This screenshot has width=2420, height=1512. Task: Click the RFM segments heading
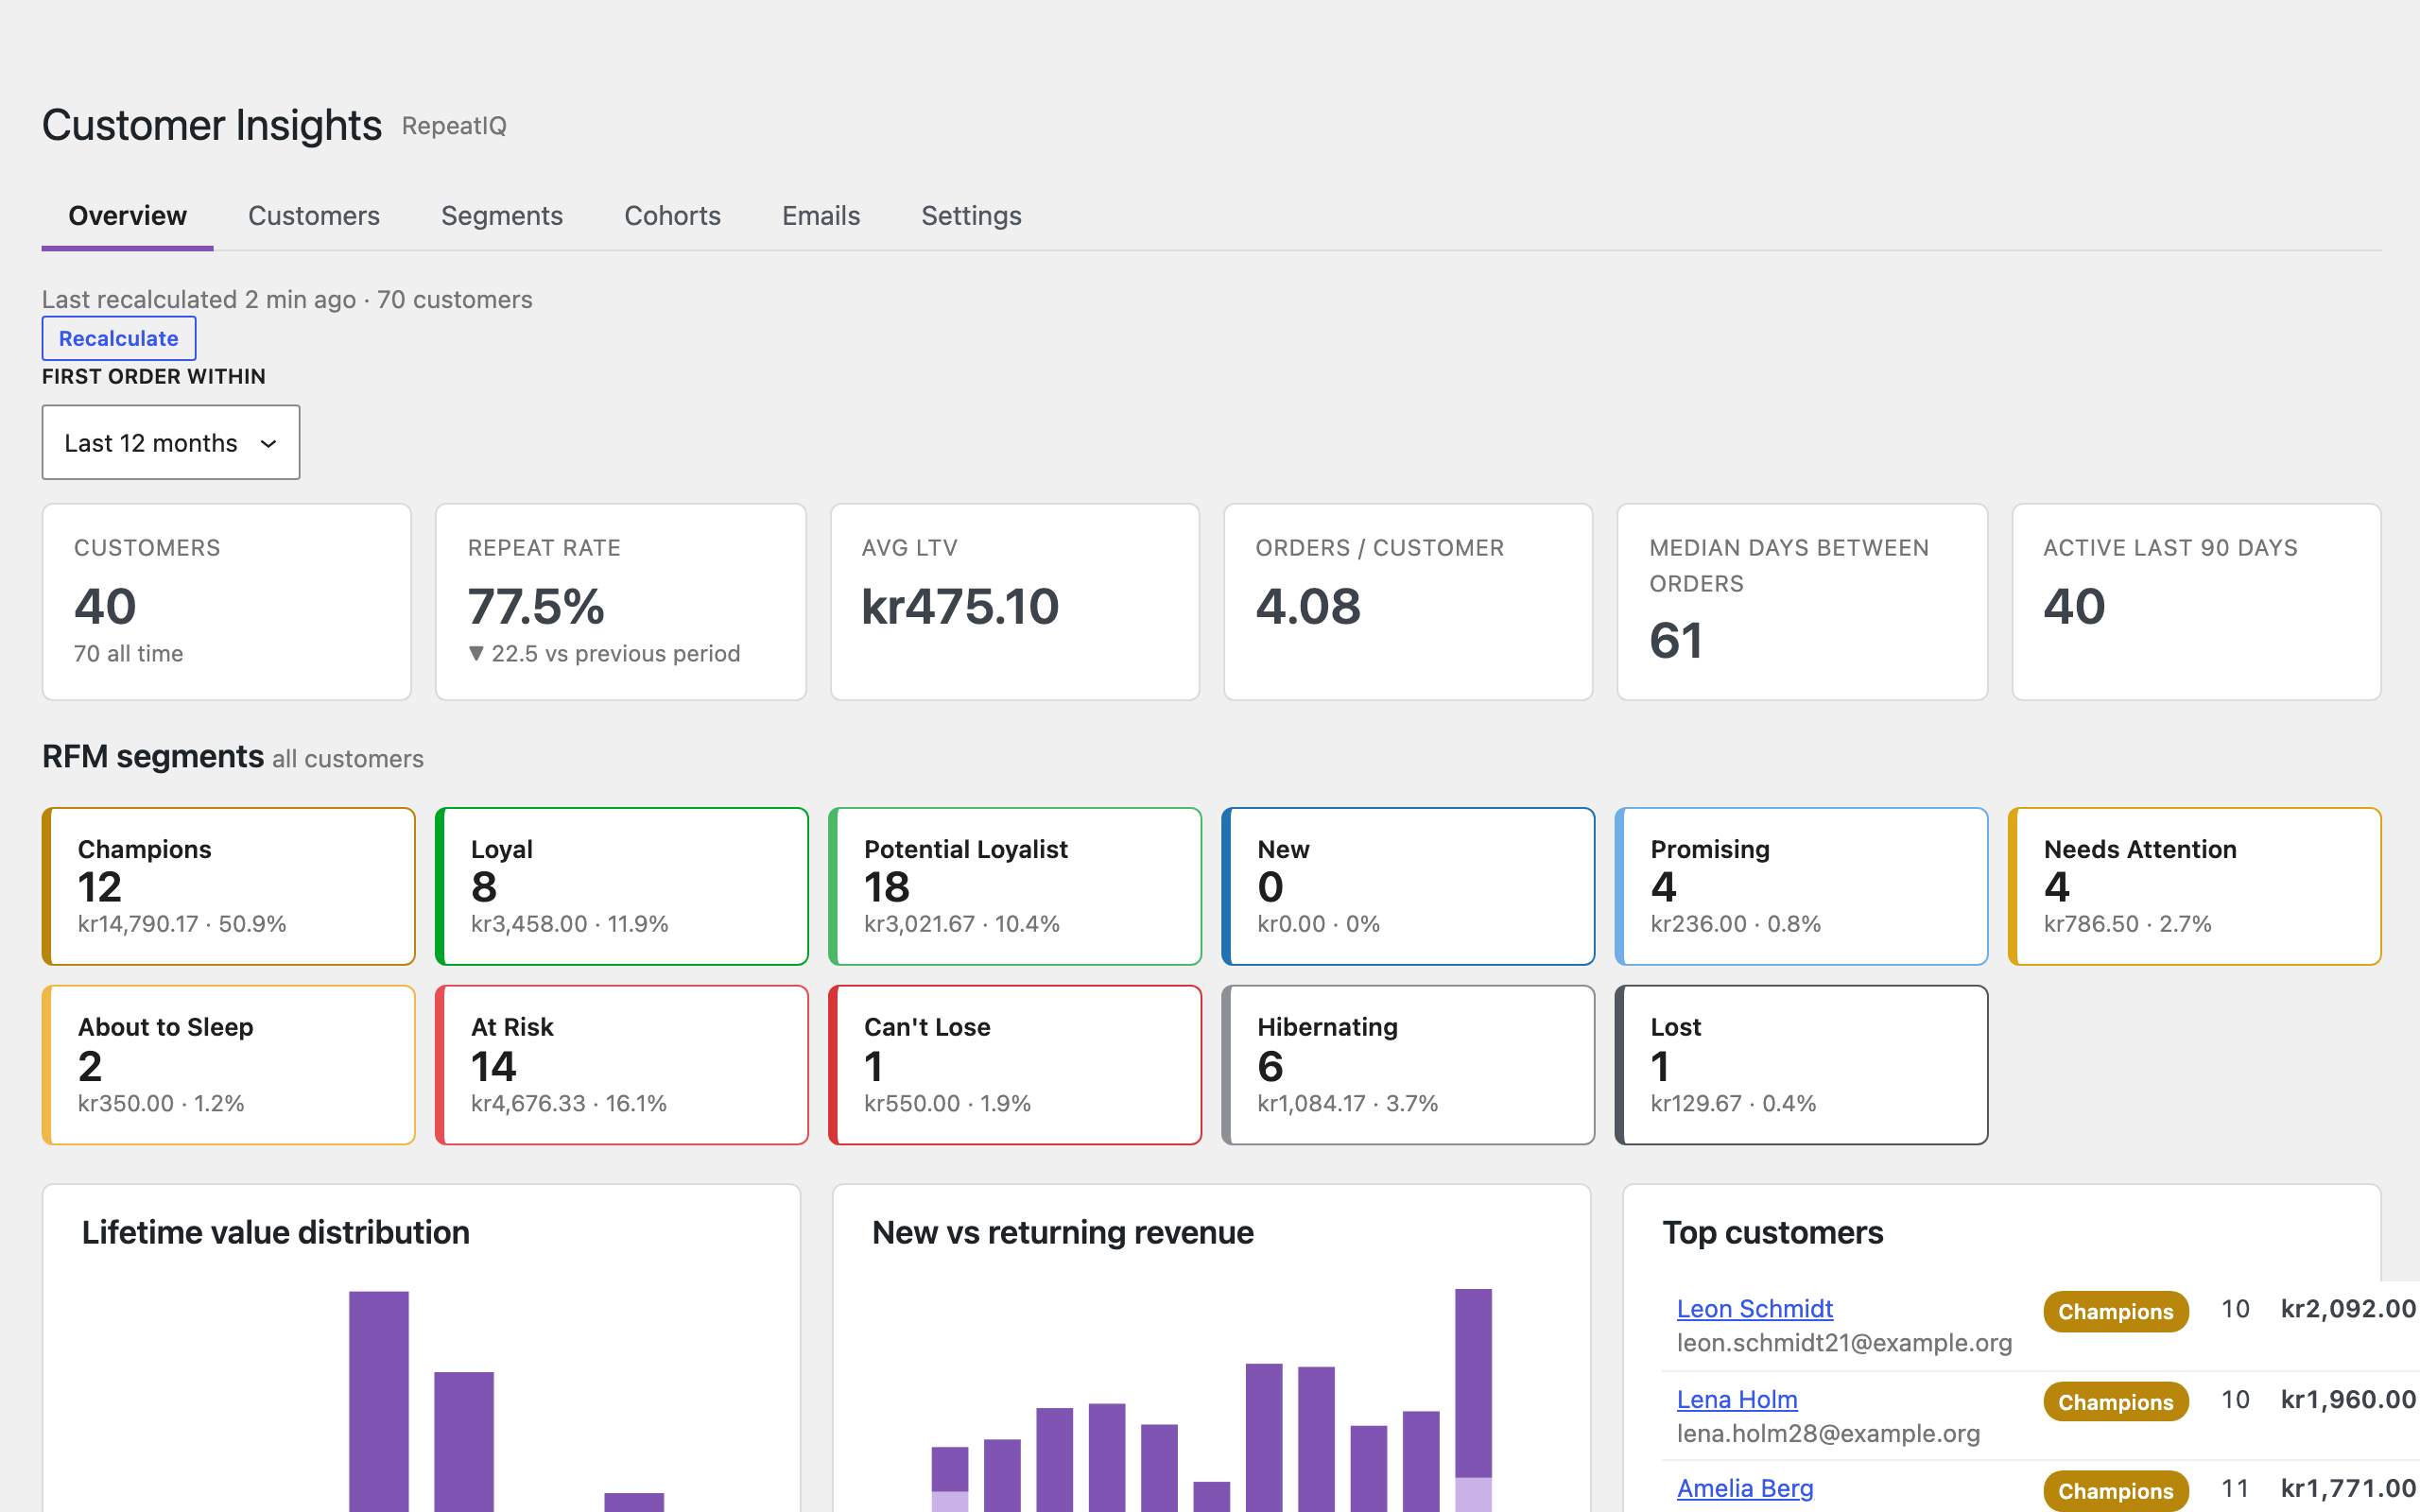[153, 756]
